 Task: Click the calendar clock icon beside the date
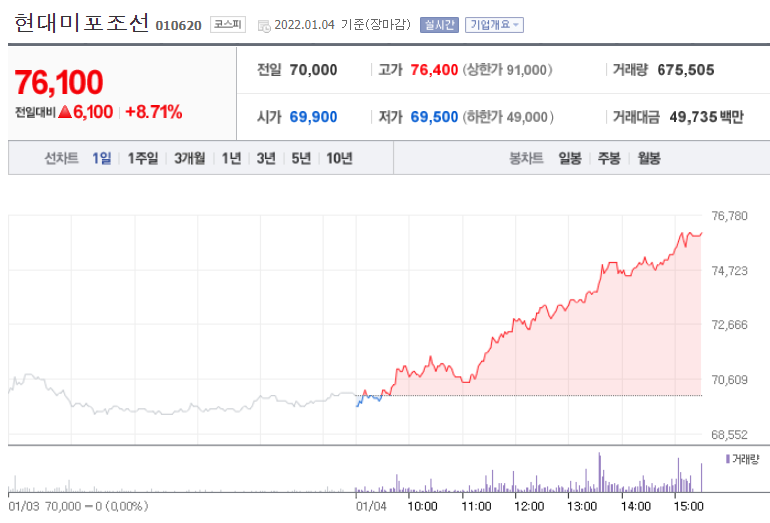(x=264, y=26)
